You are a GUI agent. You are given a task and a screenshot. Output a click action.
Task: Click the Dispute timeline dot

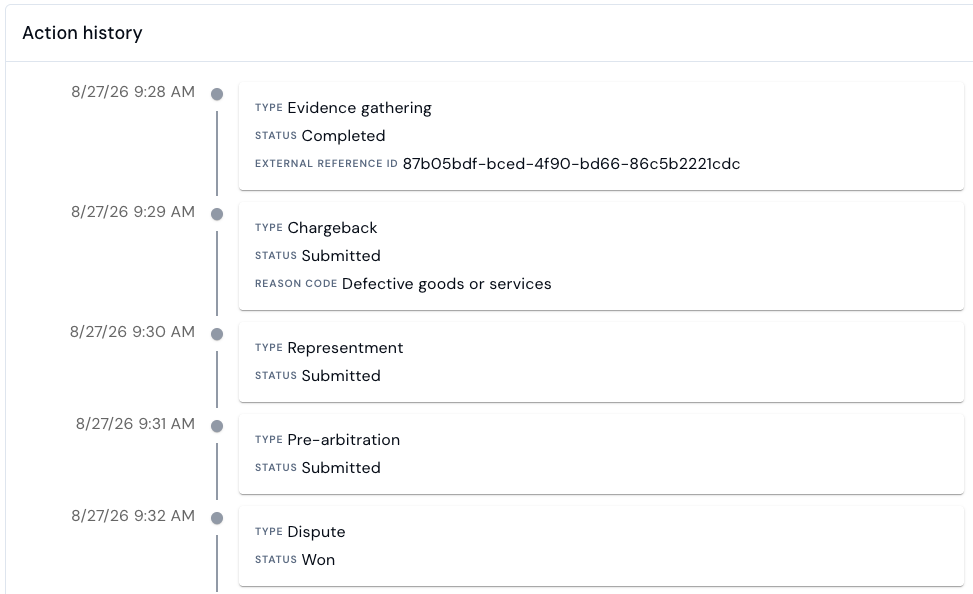coord(217,518)
